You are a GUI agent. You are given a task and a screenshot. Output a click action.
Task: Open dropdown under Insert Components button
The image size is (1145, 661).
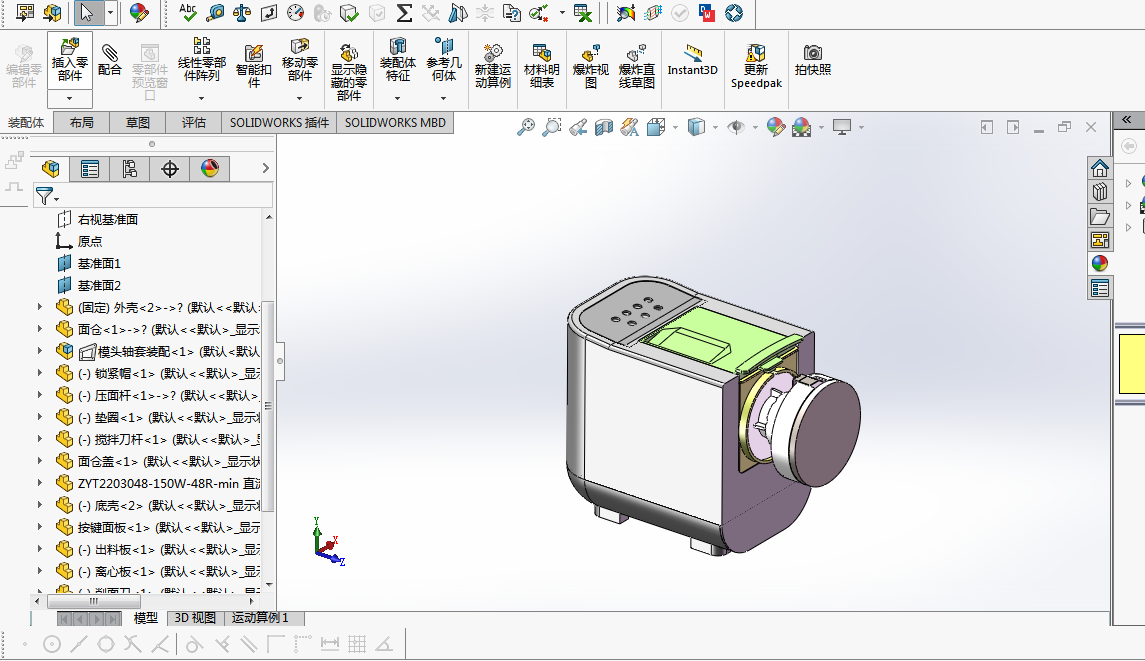coord(69,99)
